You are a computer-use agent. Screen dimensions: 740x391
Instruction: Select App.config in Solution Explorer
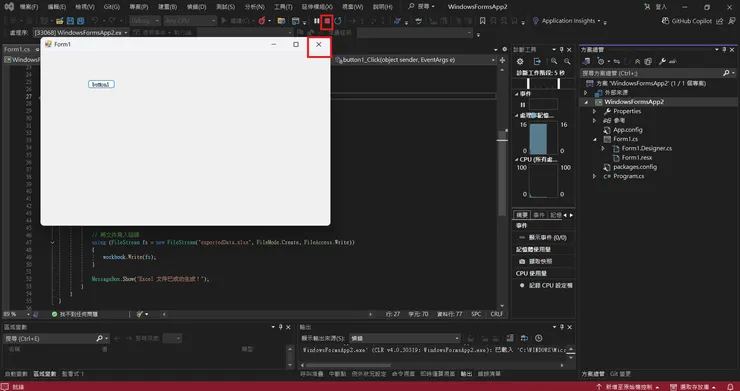(628, 130)
